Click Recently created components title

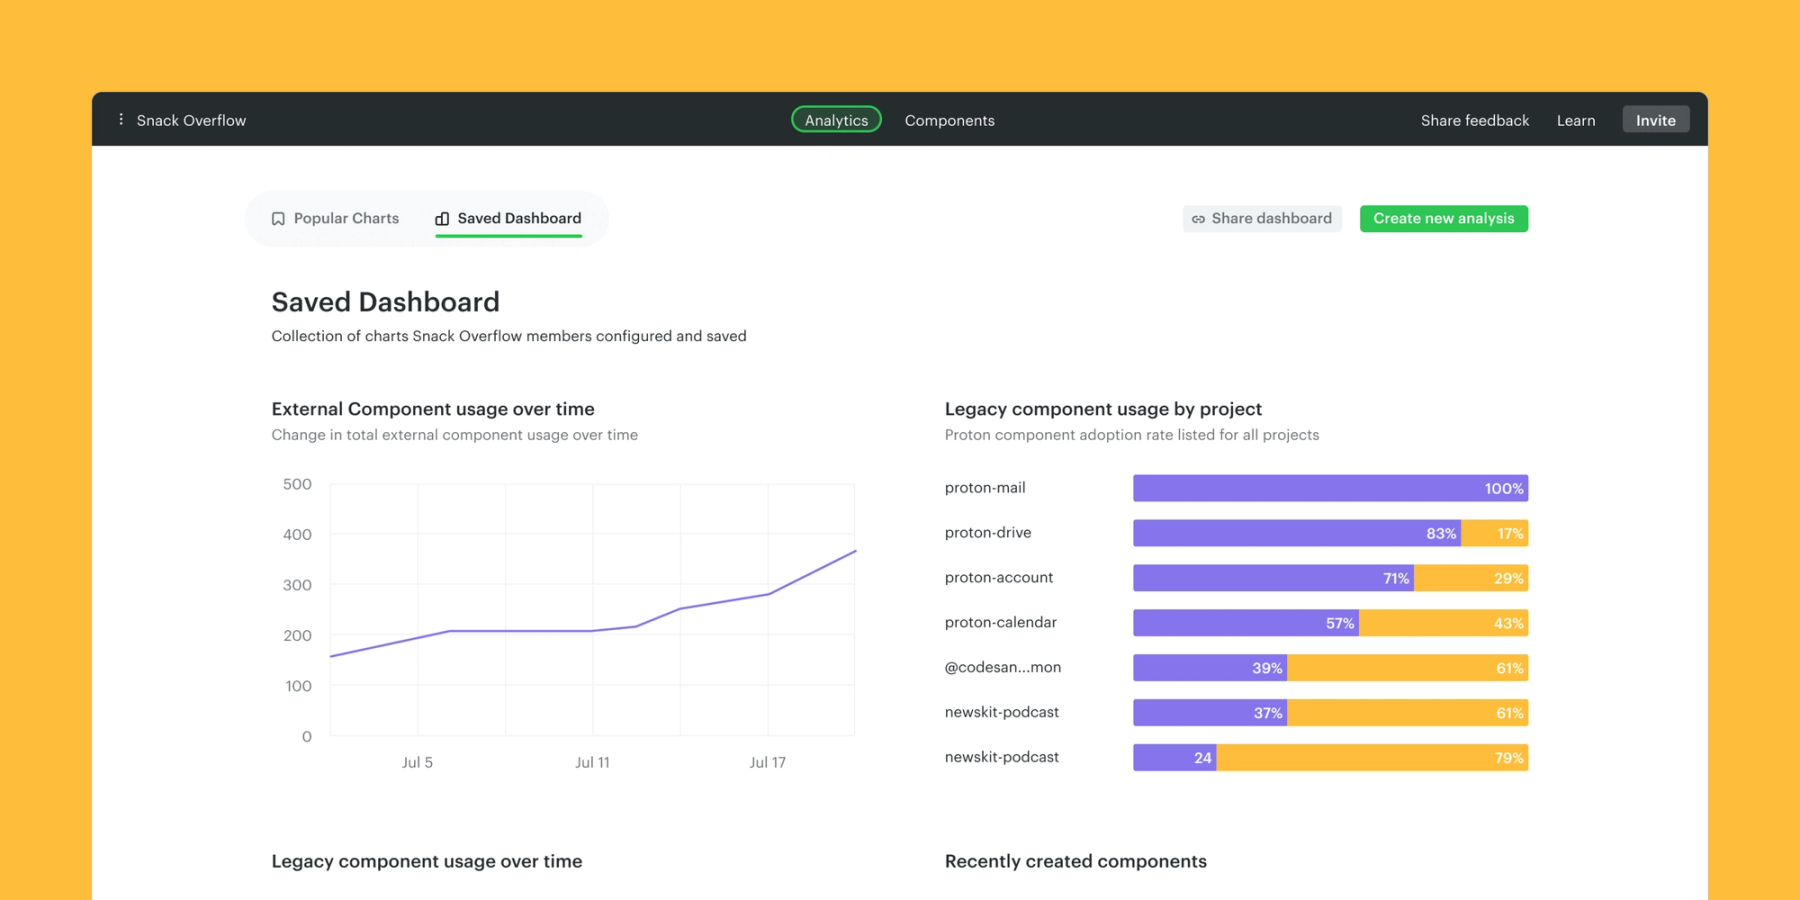[x=1076, y=861]
